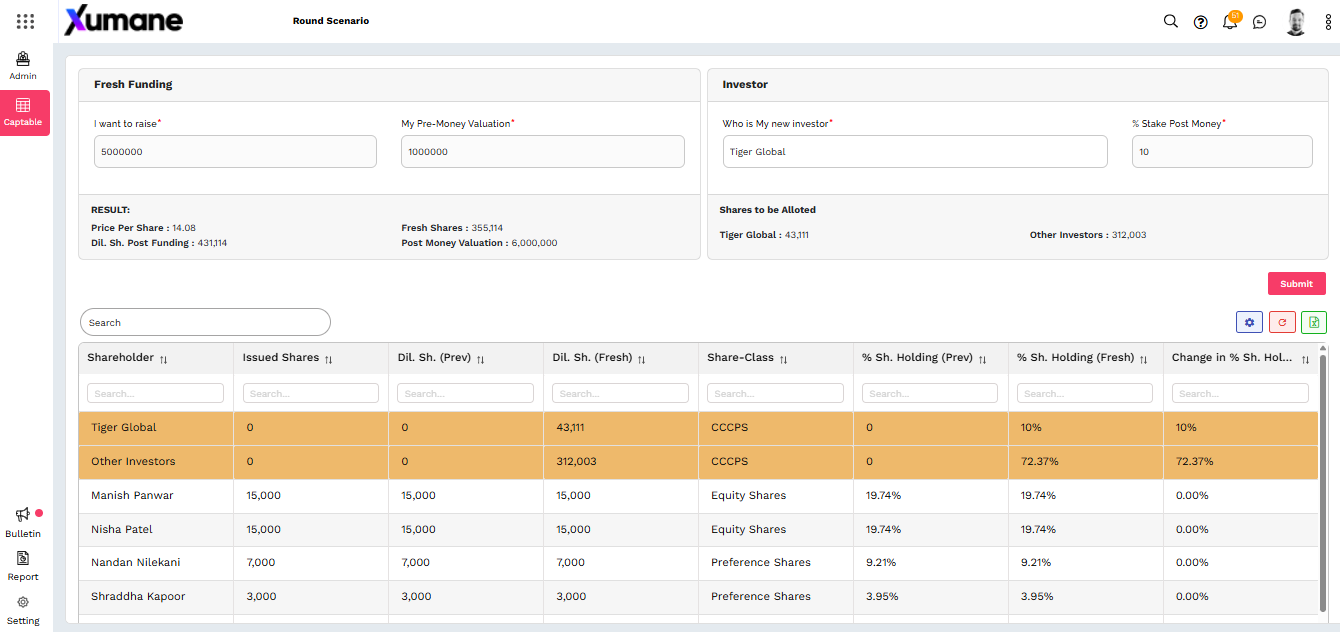The image size is (1340, 632).
Task: Click Shraddha Kapoor in the table
Action: pos(138,597)
